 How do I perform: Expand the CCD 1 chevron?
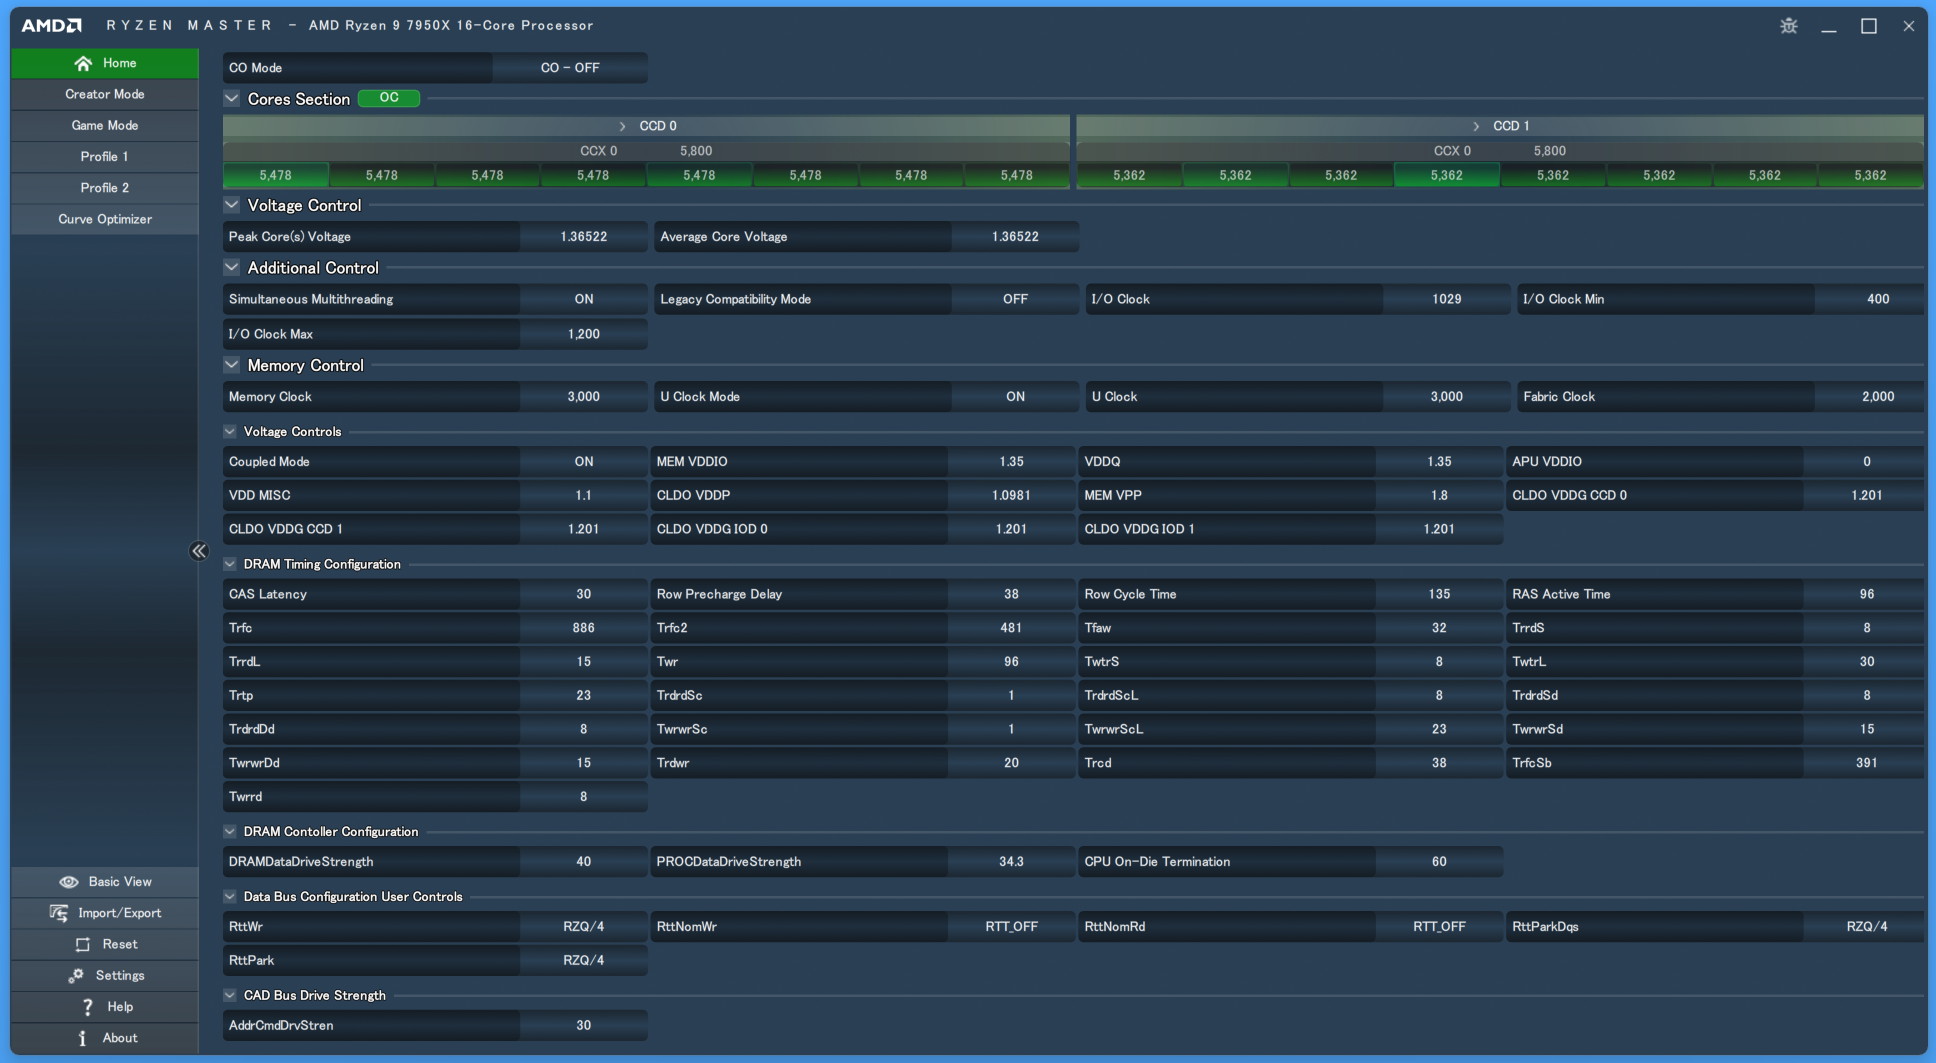coord(1476,126)
